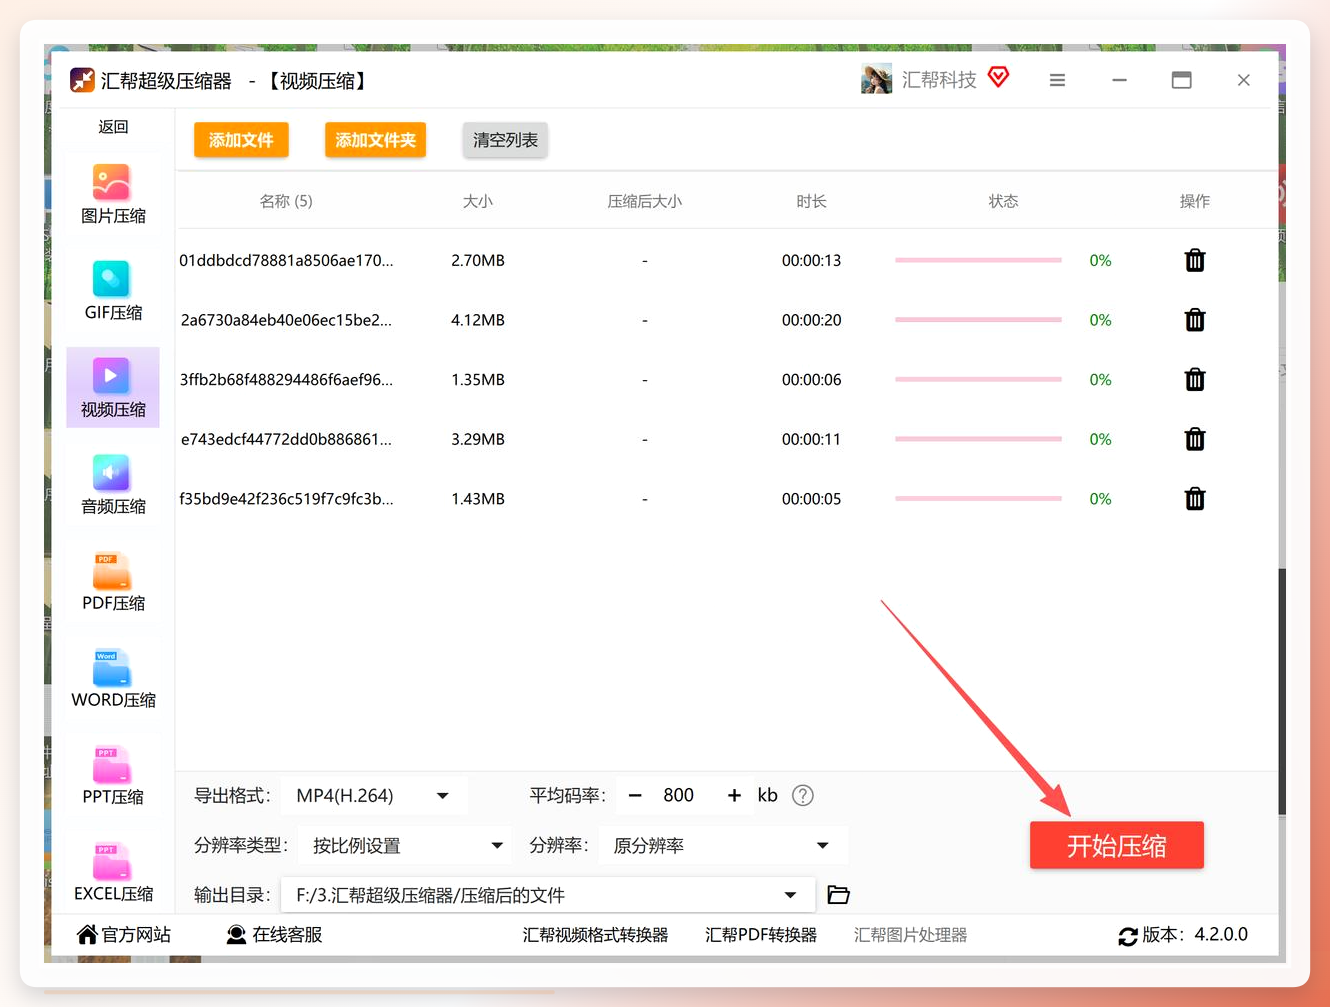Expand the 导出格式 MP4(H.264) dropdown
Viewport: 1330px width, 1007px height.
pyautogui.click(x=373, y=796)
